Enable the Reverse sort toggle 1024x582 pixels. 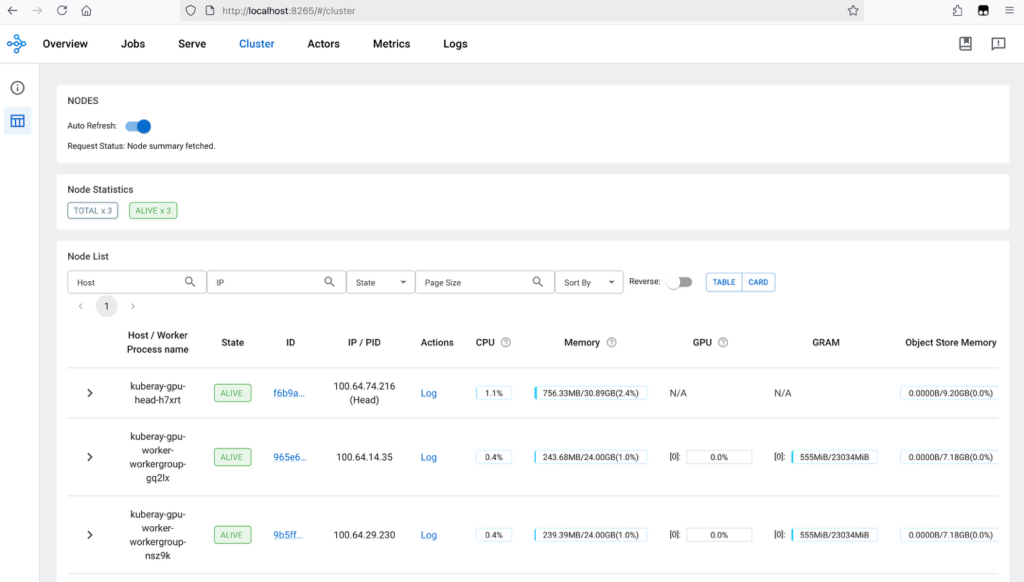[679, 282]
